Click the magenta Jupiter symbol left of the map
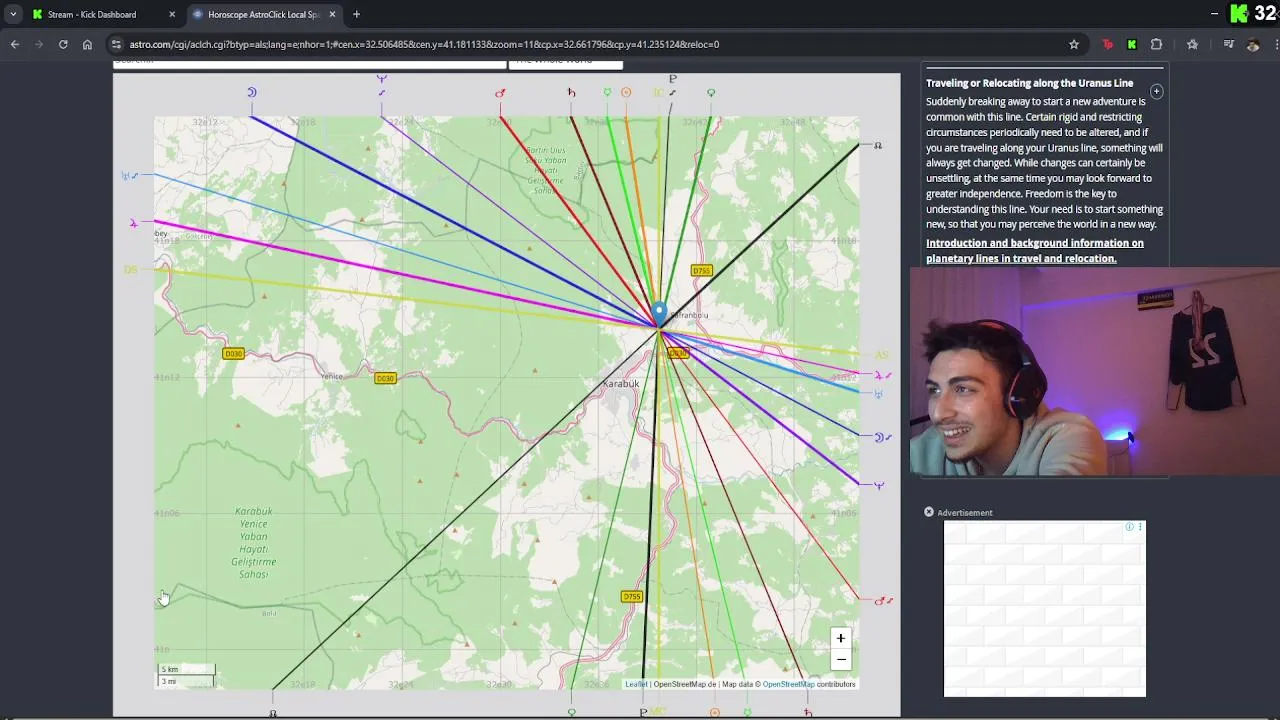The width and height of the screenshot is (1280, 720). pyautogui.click(x=133, y=223)
